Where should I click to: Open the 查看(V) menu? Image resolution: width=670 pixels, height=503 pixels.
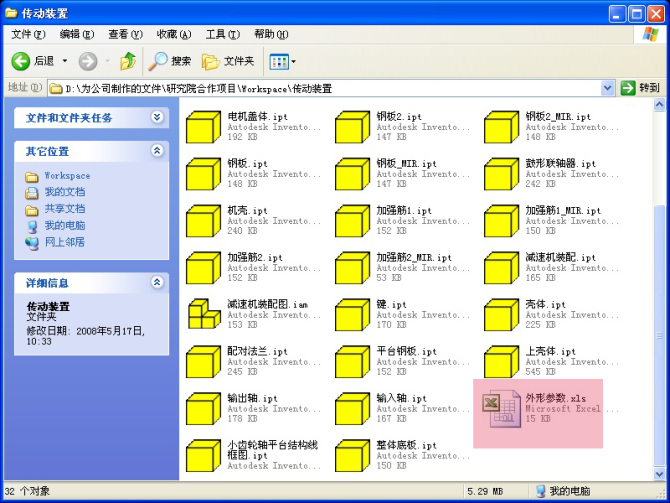(125, 34)
